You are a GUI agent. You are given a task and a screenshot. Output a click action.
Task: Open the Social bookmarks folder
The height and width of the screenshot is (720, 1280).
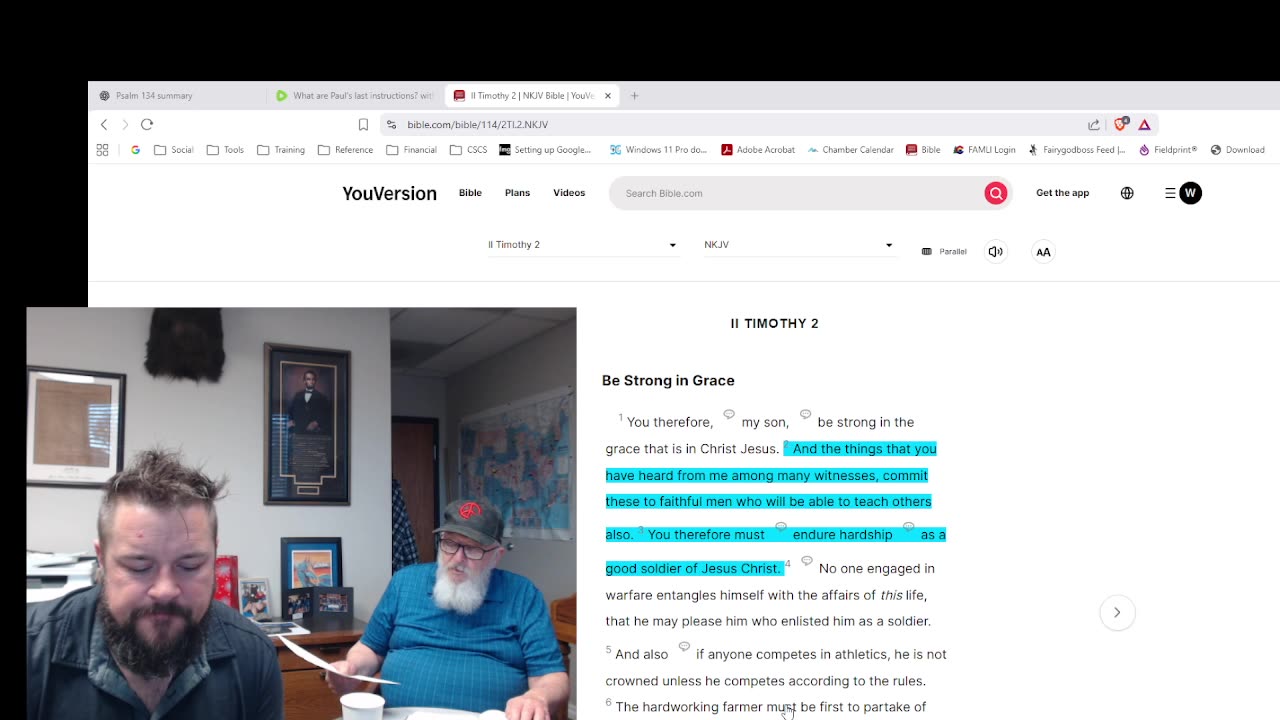174,150
